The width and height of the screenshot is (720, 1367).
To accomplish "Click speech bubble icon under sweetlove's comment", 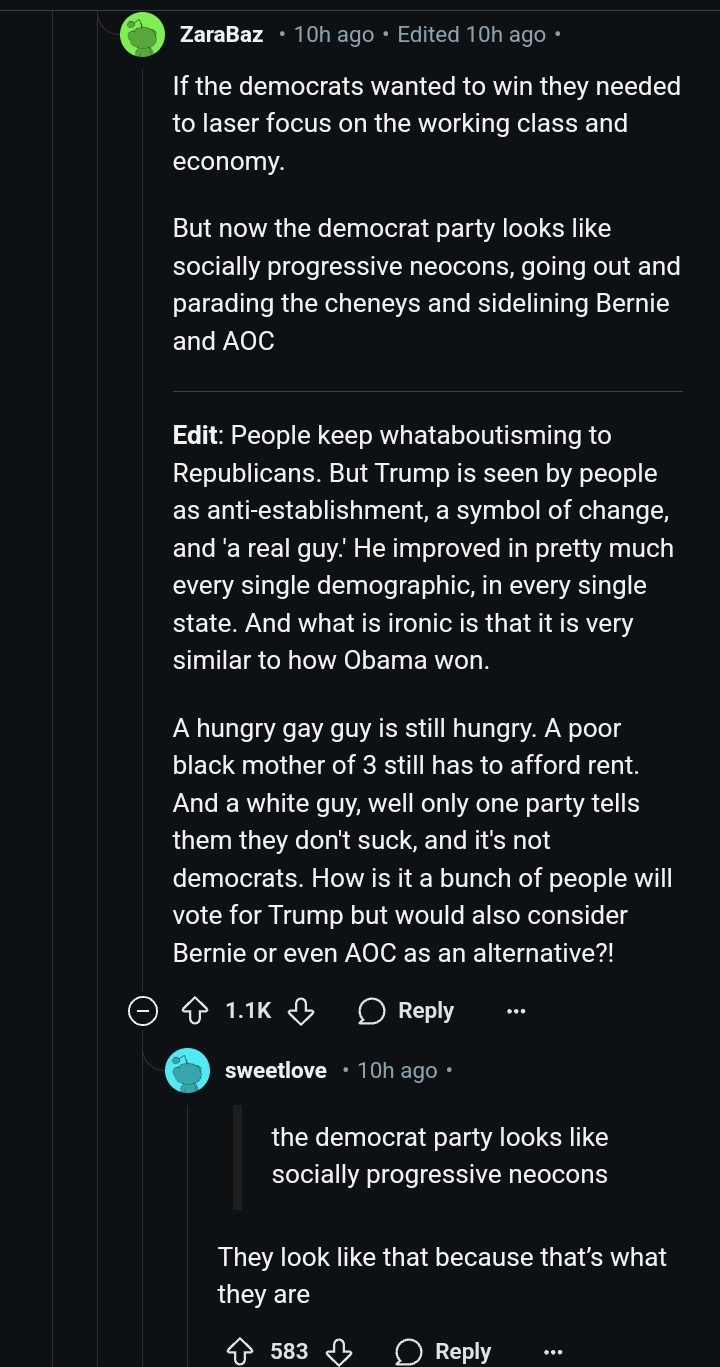I will [x=408, y=1351].
